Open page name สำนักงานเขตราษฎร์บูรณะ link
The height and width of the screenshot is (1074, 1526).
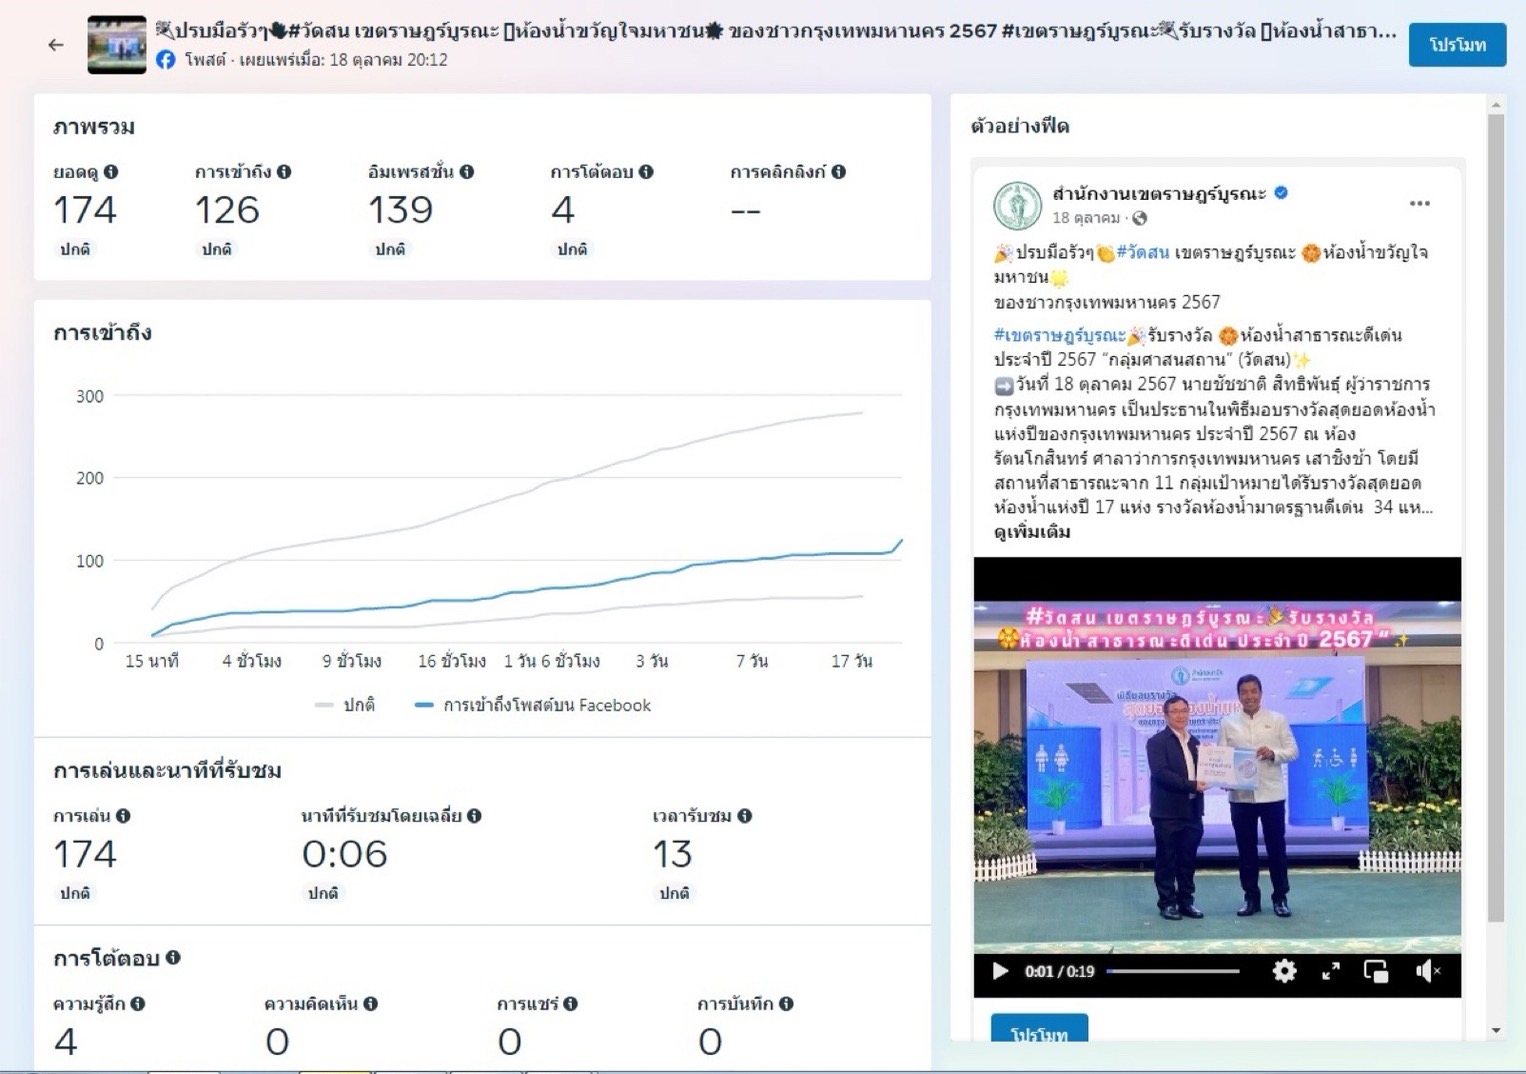pos(1159,193)
